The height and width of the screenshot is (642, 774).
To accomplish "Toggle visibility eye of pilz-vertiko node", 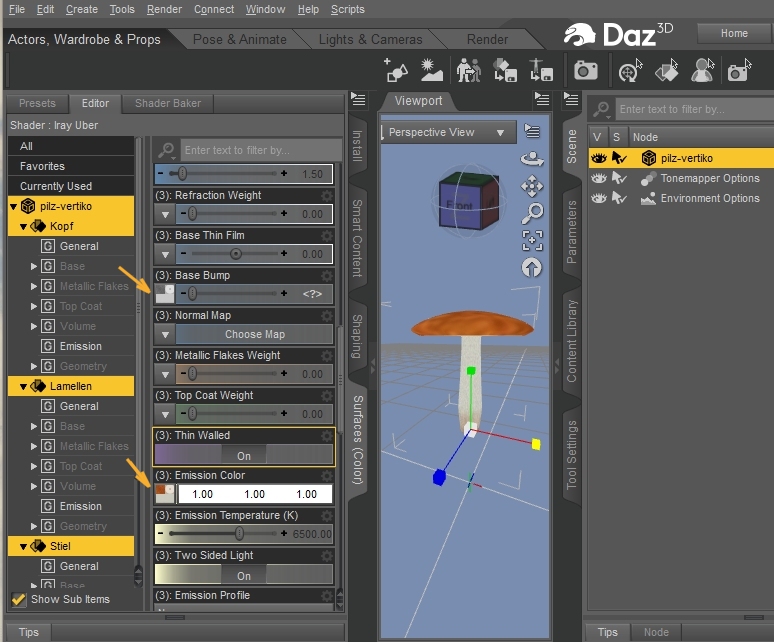I will point(599,158).
